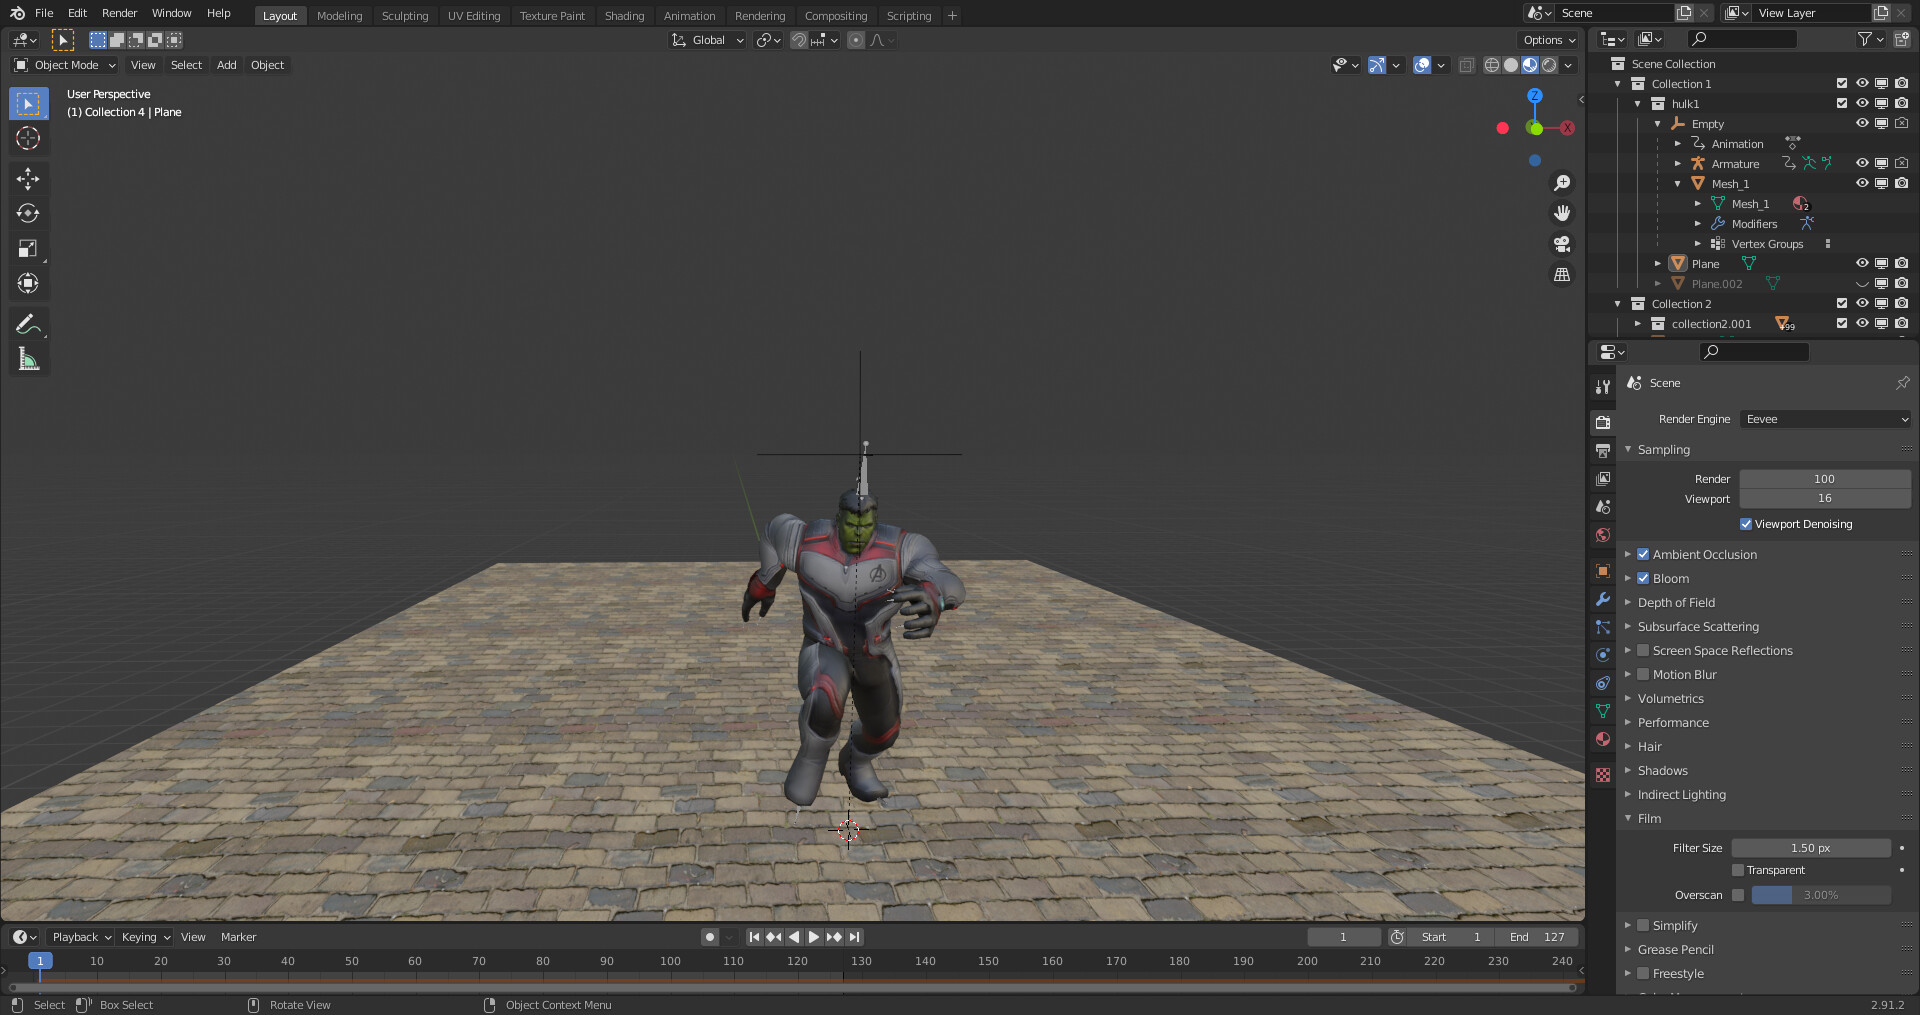Click the Overscan percentage slider
Image resolution: width=1920 pixels, height=1015 pixels.
(1820, 896)
